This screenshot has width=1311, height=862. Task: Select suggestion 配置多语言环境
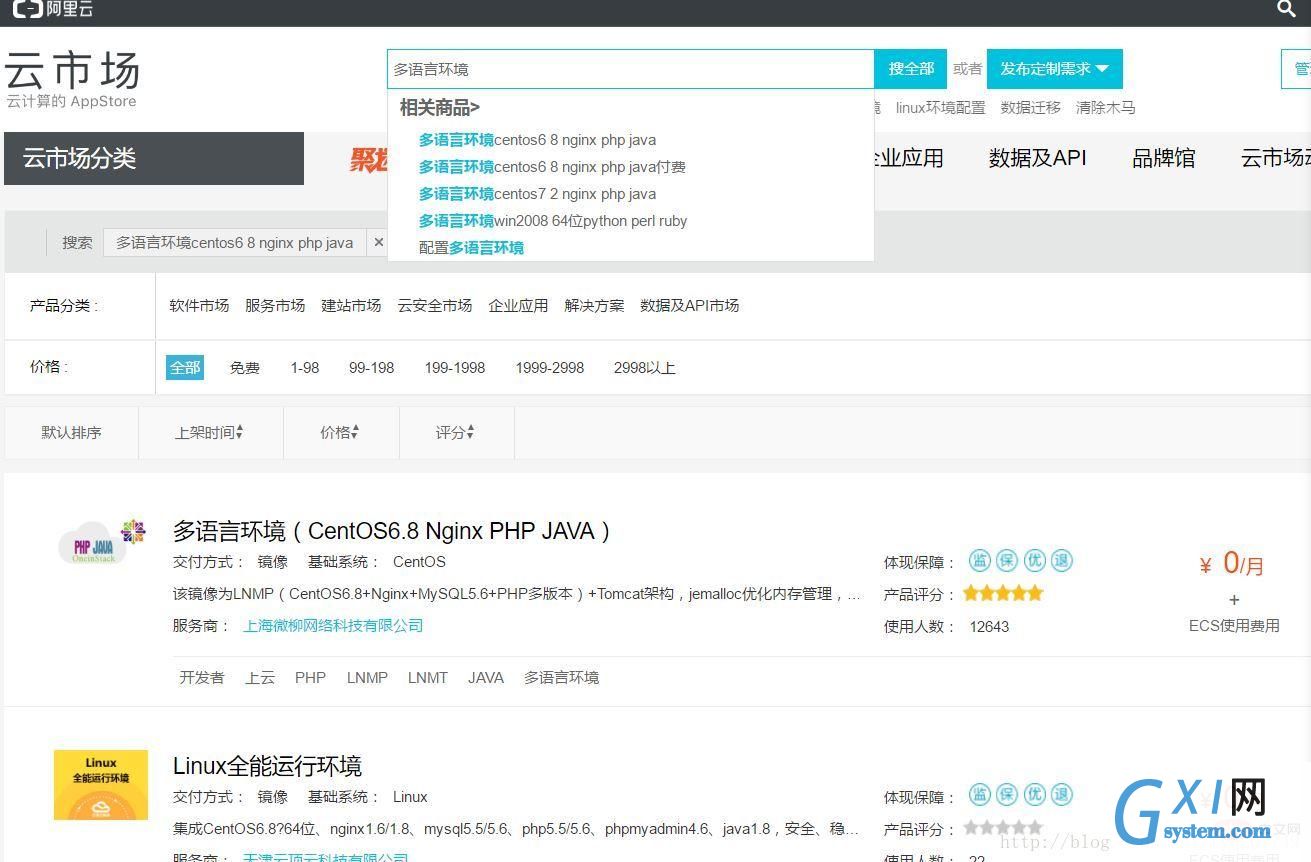point(471,248)
